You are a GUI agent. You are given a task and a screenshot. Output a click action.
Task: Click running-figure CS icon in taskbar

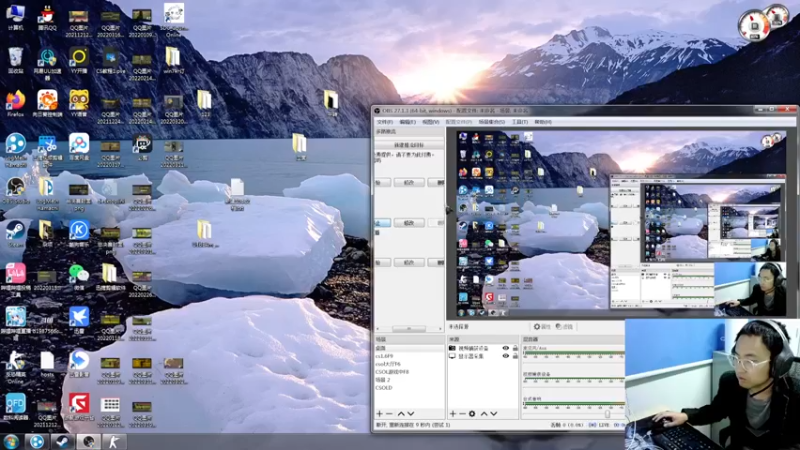(113, 441)
